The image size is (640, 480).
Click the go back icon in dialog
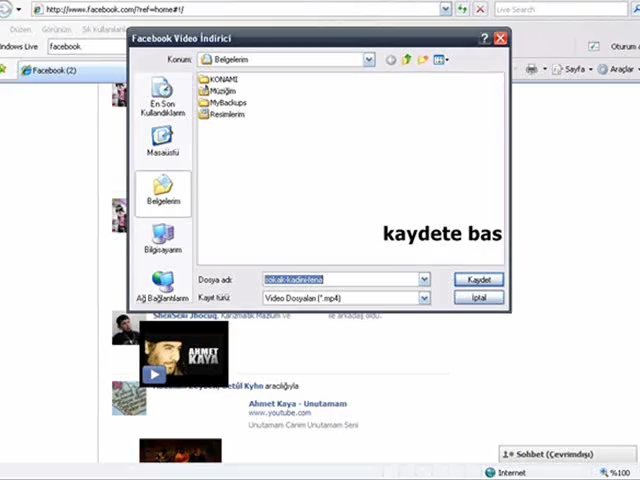click(x=391, y=60)
